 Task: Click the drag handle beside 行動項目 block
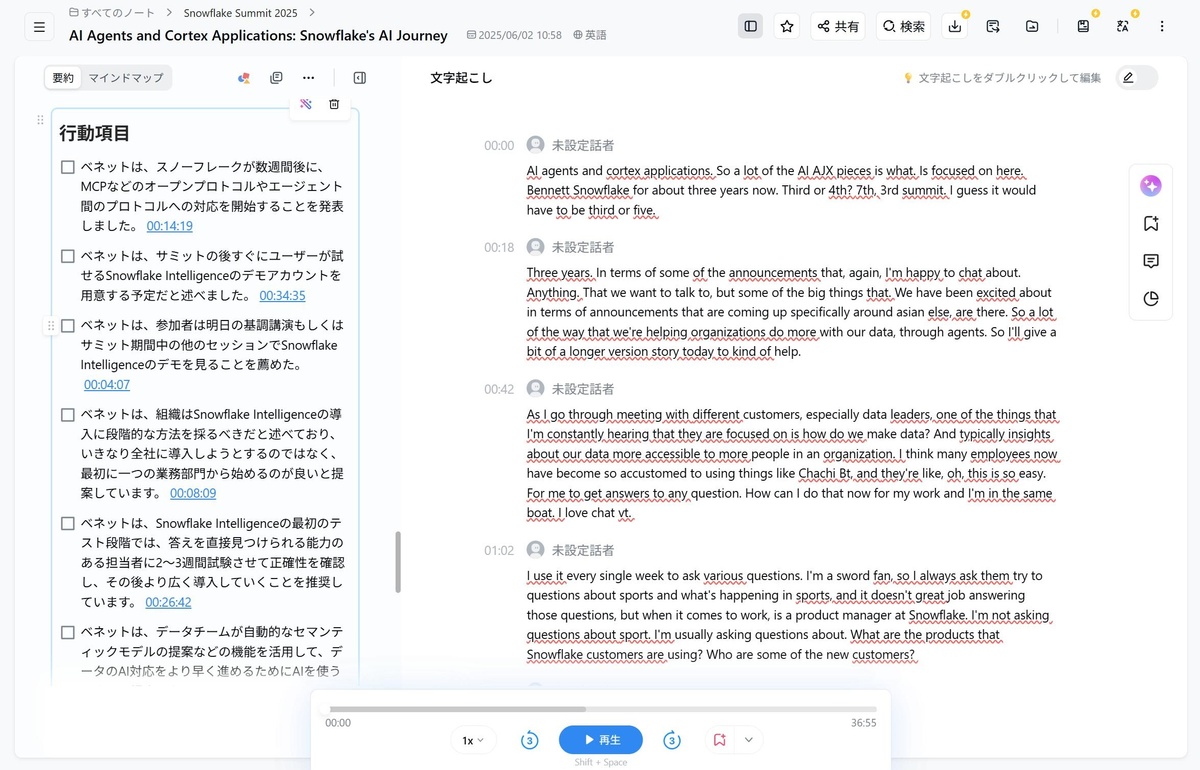(40, 120)
